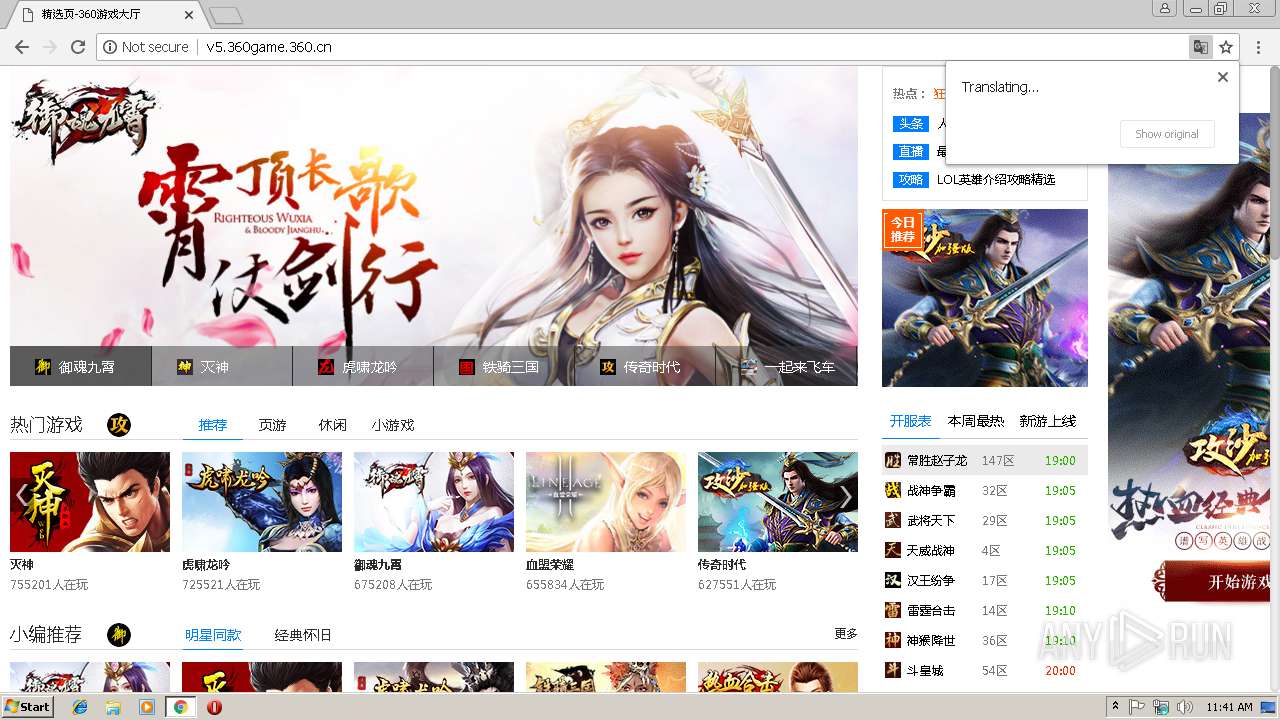The image size is (1280, 720).
Task: Select 御魂九霄 banner tab
Action: point(81,367)
